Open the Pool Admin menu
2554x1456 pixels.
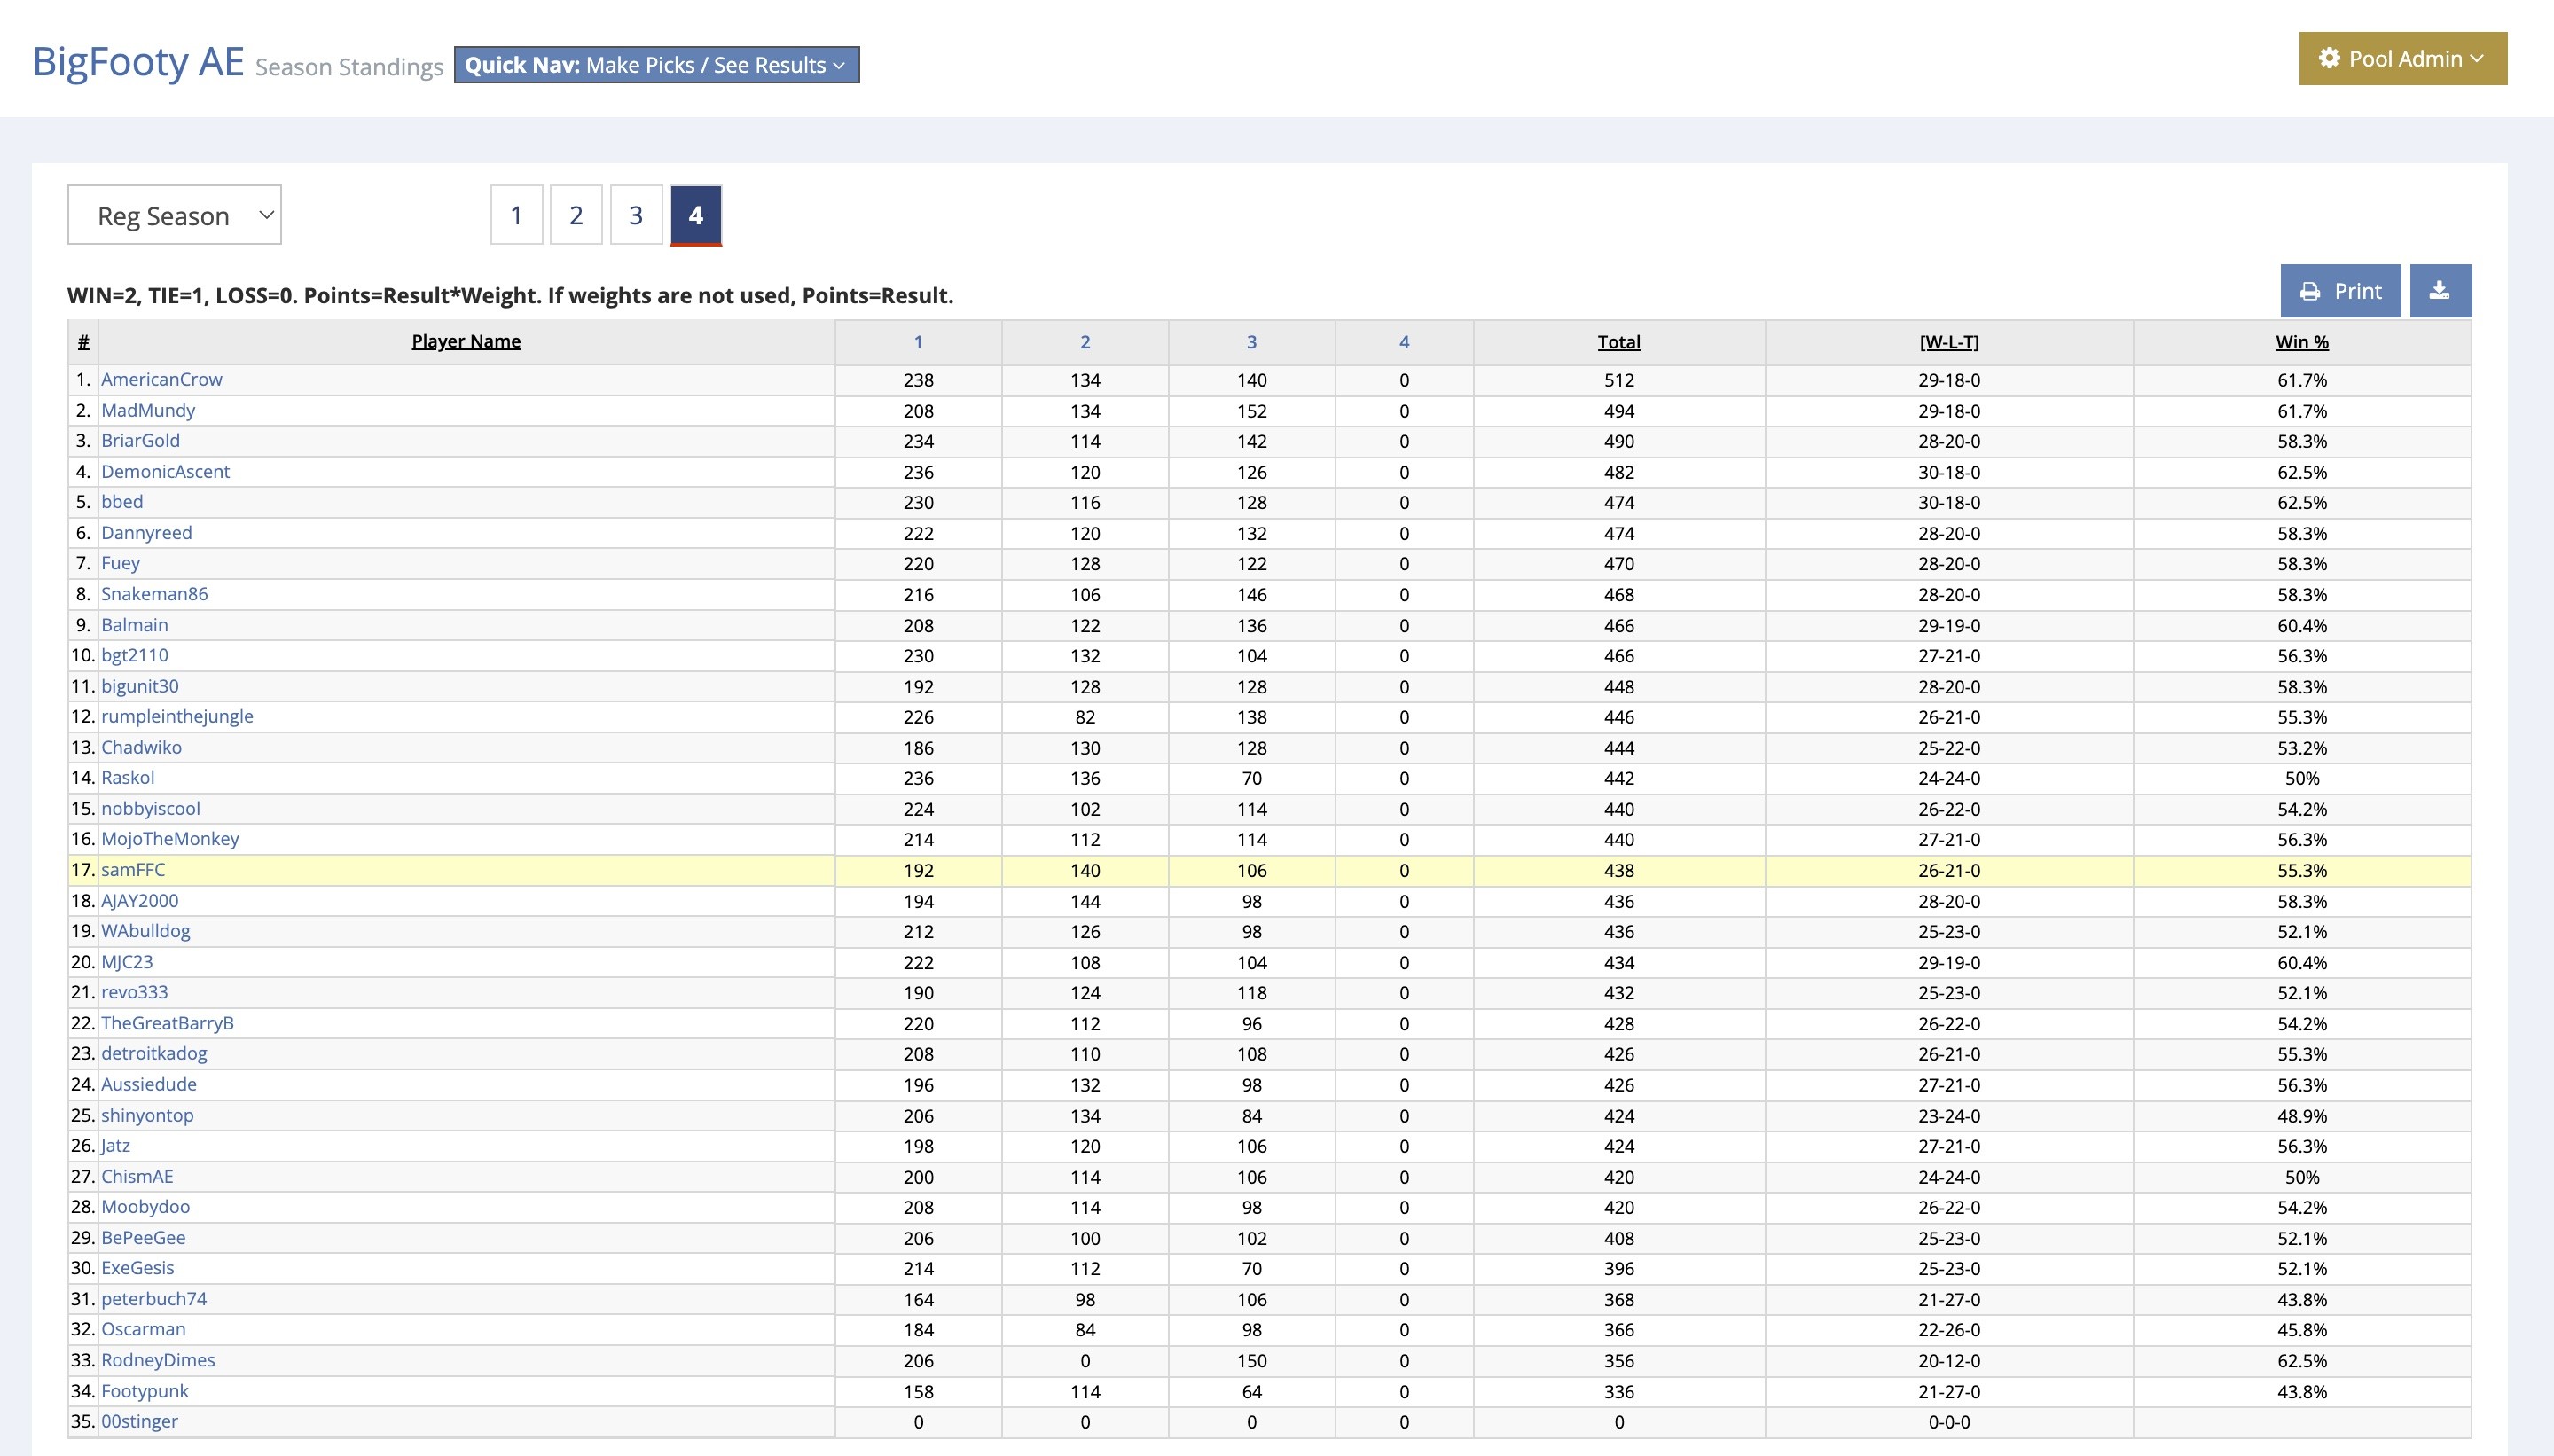coord(2402,58)
